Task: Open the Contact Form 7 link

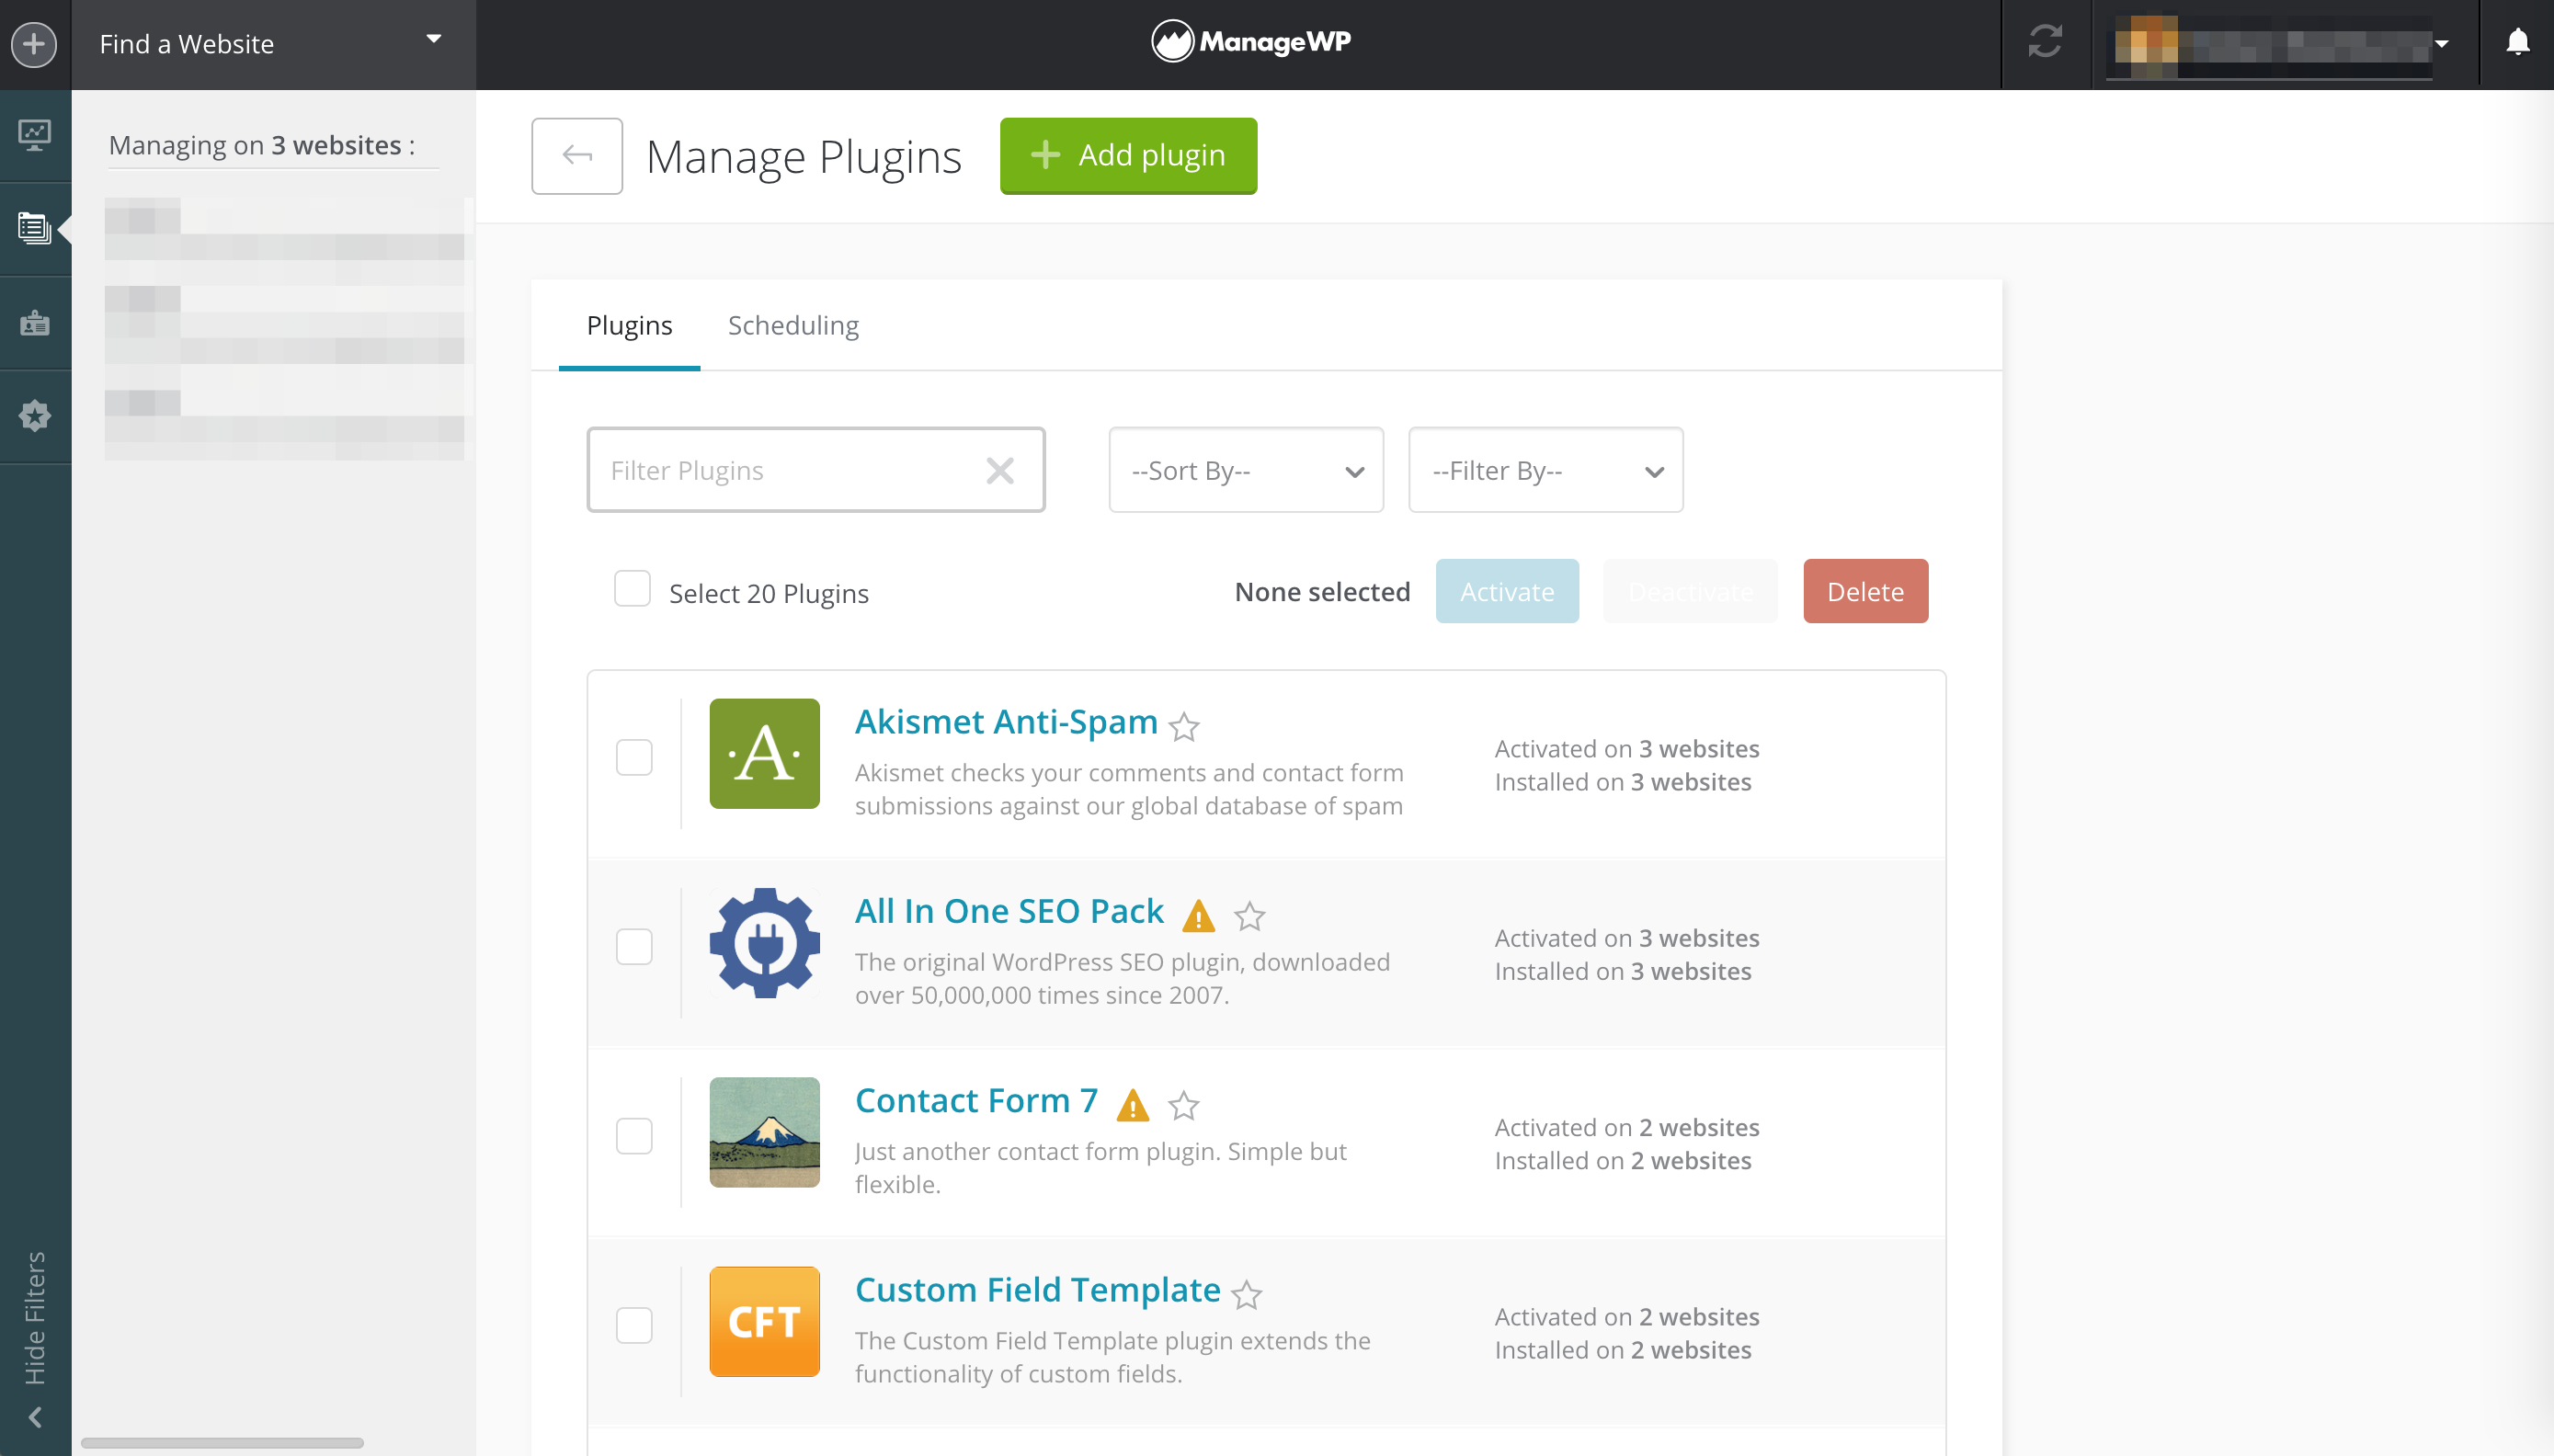Action: [976, 1100]
